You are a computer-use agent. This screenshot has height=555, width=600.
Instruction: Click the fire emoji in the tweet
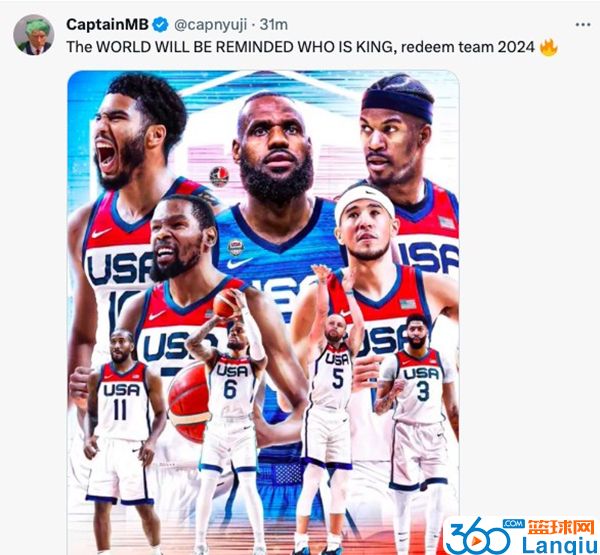click(548, 48)
